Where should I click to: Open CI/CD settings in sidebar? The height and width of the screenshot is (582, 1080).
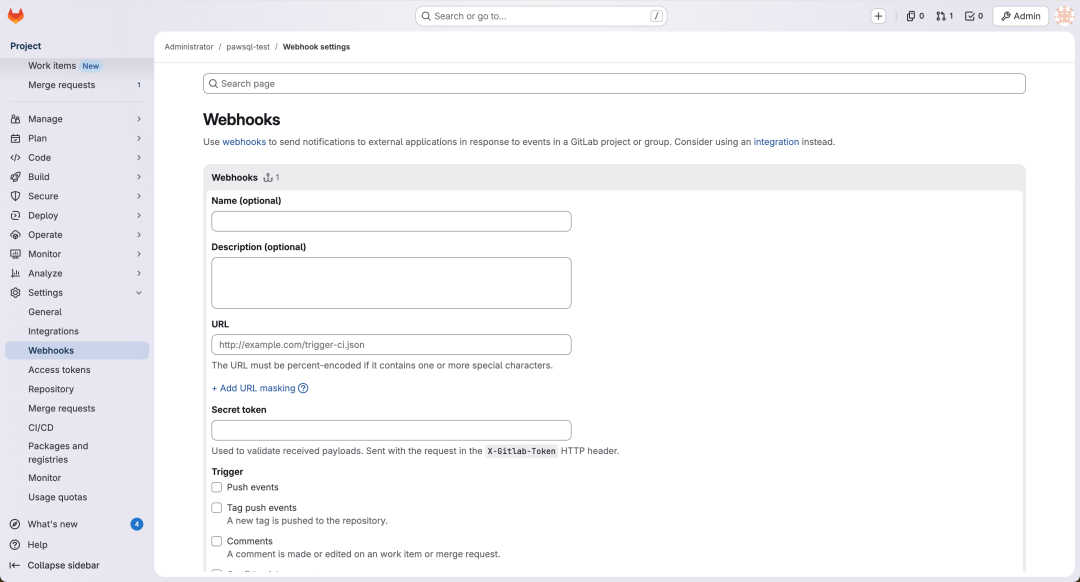click(77, 428)
